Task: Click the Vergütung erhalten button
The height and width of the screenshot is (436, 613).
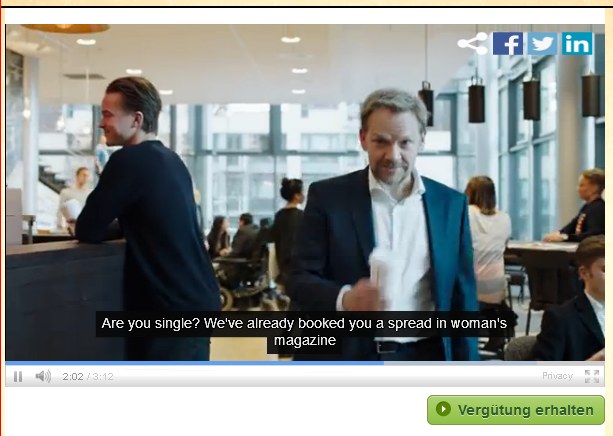Action: click(x=516, y=410)
